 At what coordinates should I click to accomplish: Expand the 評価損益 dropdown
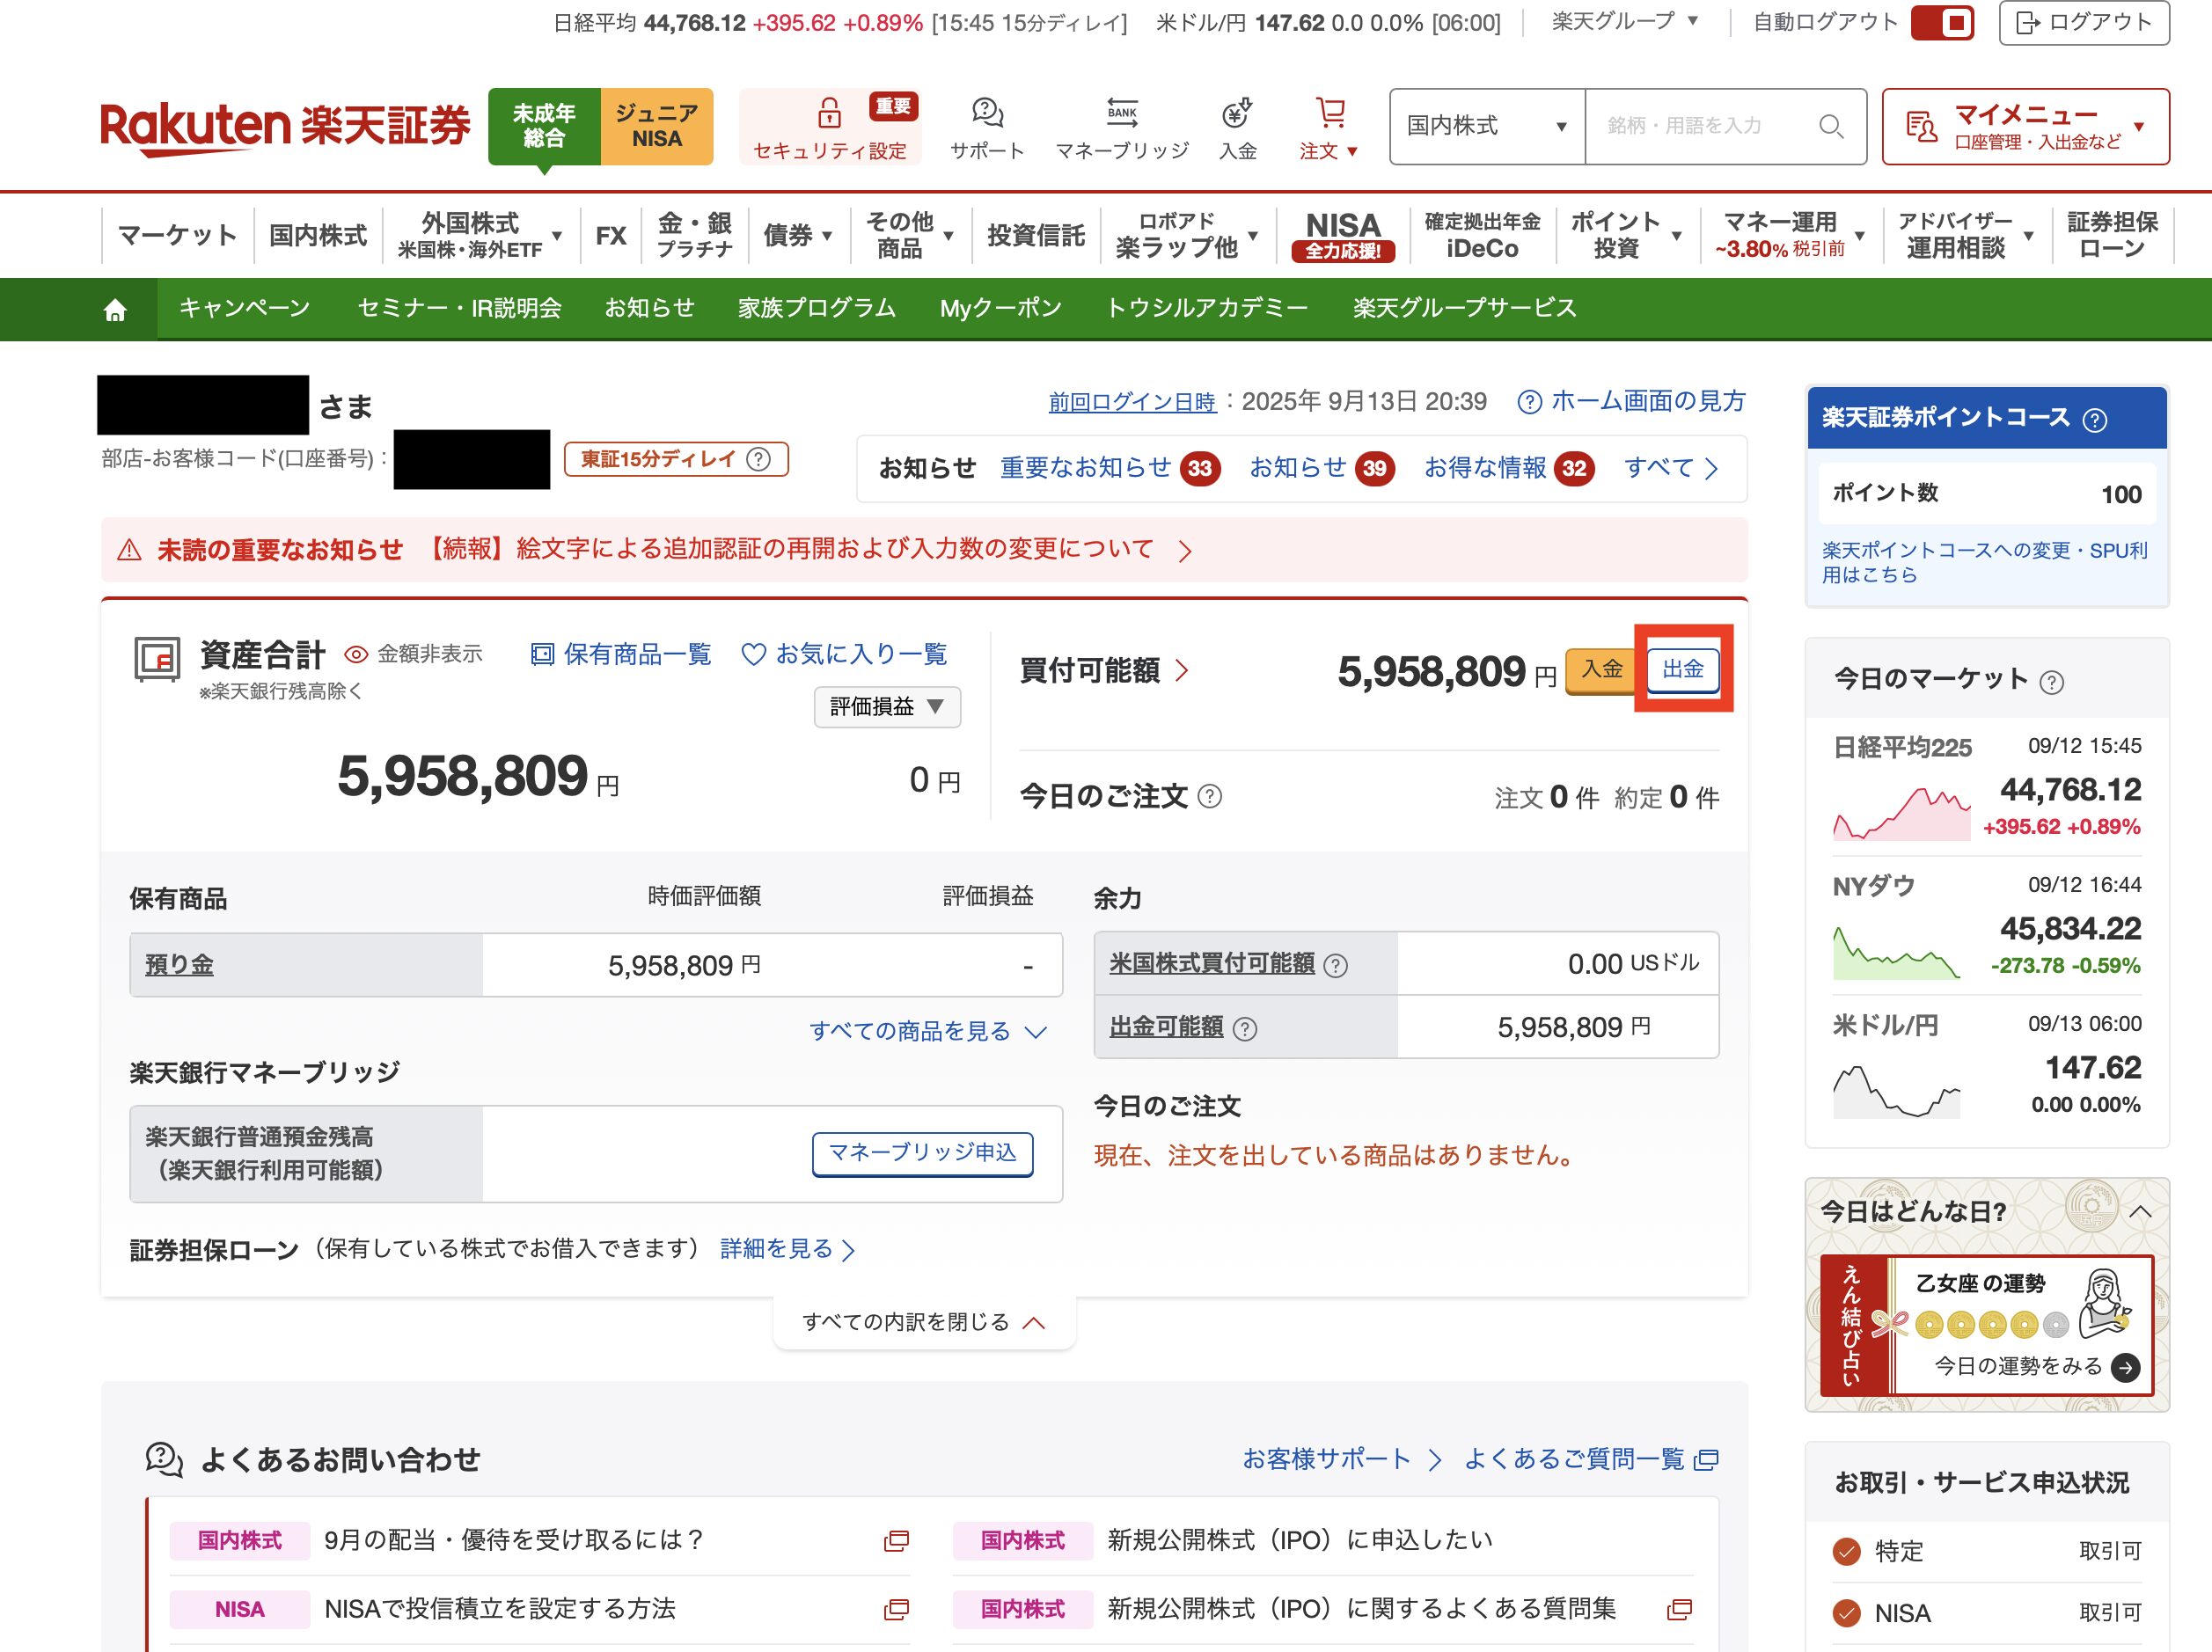coord(887,707)
